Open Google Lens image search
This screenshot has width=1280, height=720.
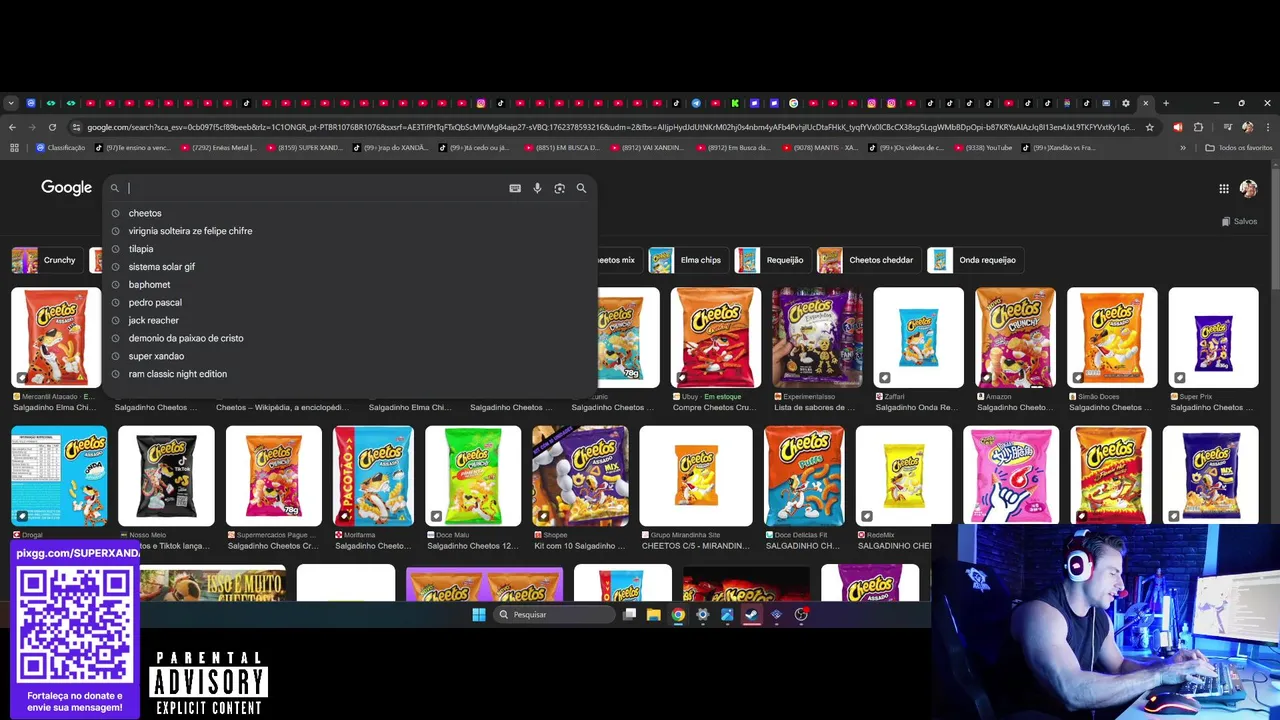(559, 188)
